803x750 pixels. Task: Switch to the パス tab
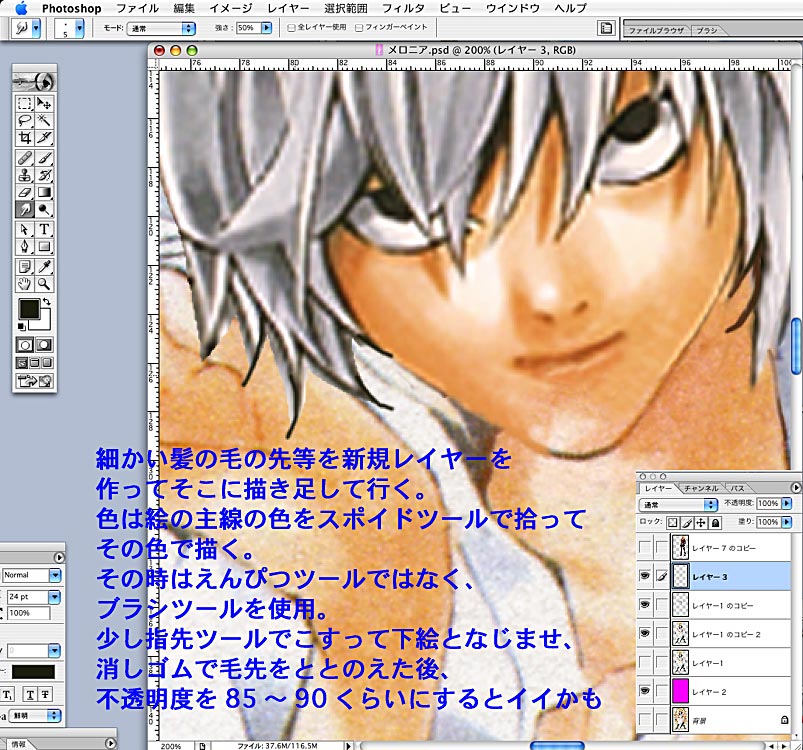pyautogui.click(x=737, y=488)
